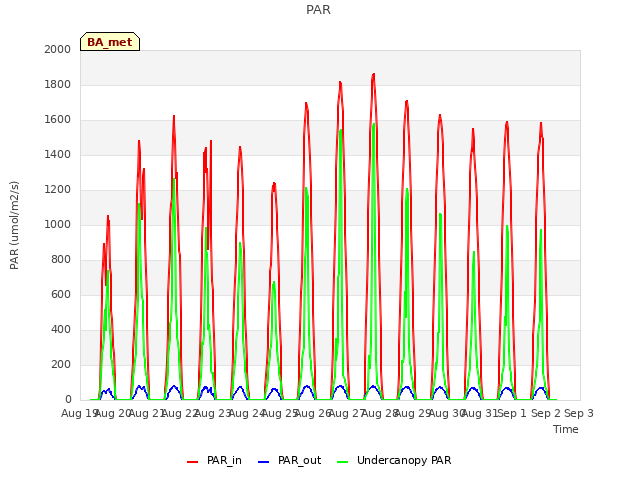Click the Time x-axis label
The image size is (640, 480).
click(566, 429)
